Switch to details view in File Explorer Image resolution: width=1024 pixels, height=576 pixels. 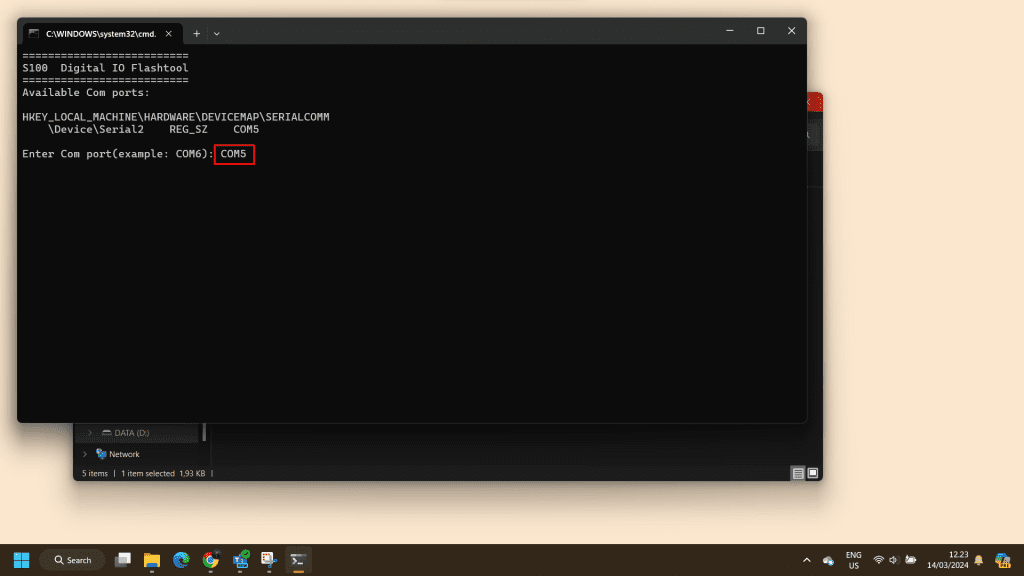pyautogui.click(x=798, y=473)
